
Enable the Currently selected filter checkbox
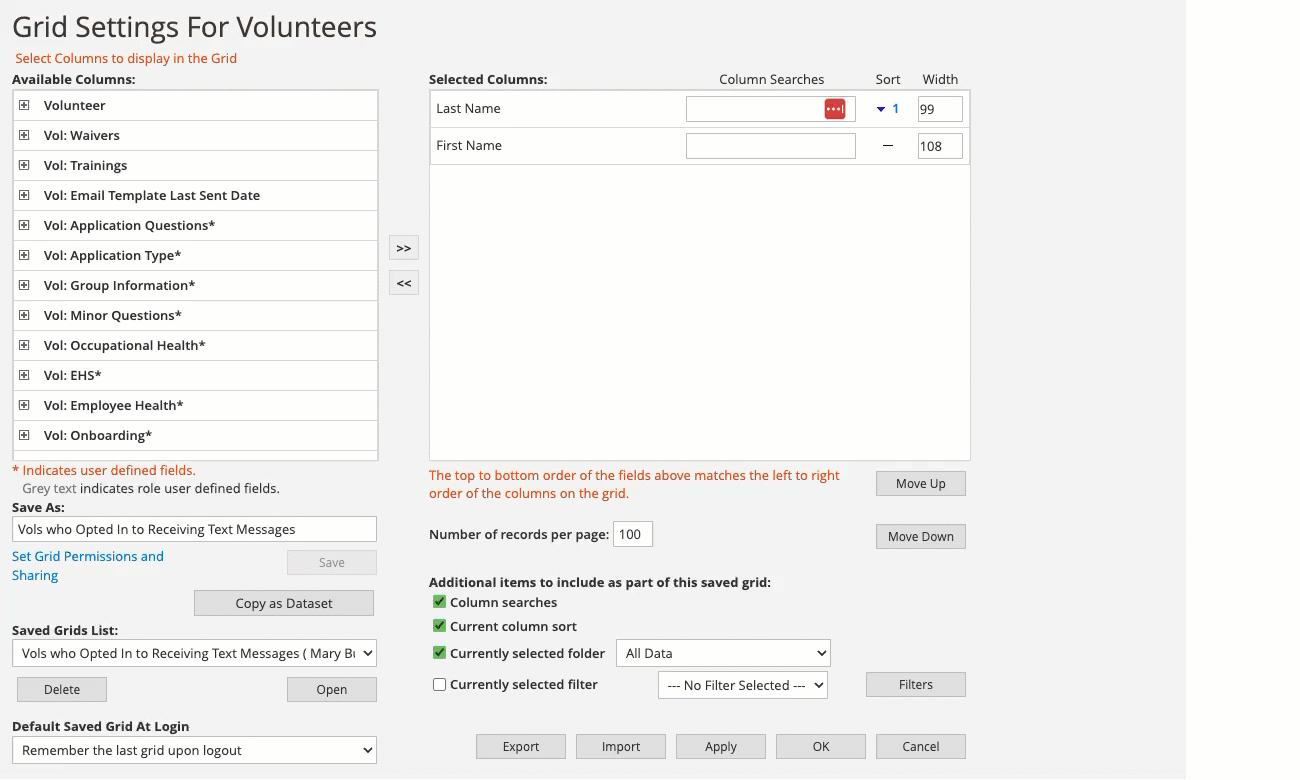(439, 685)
